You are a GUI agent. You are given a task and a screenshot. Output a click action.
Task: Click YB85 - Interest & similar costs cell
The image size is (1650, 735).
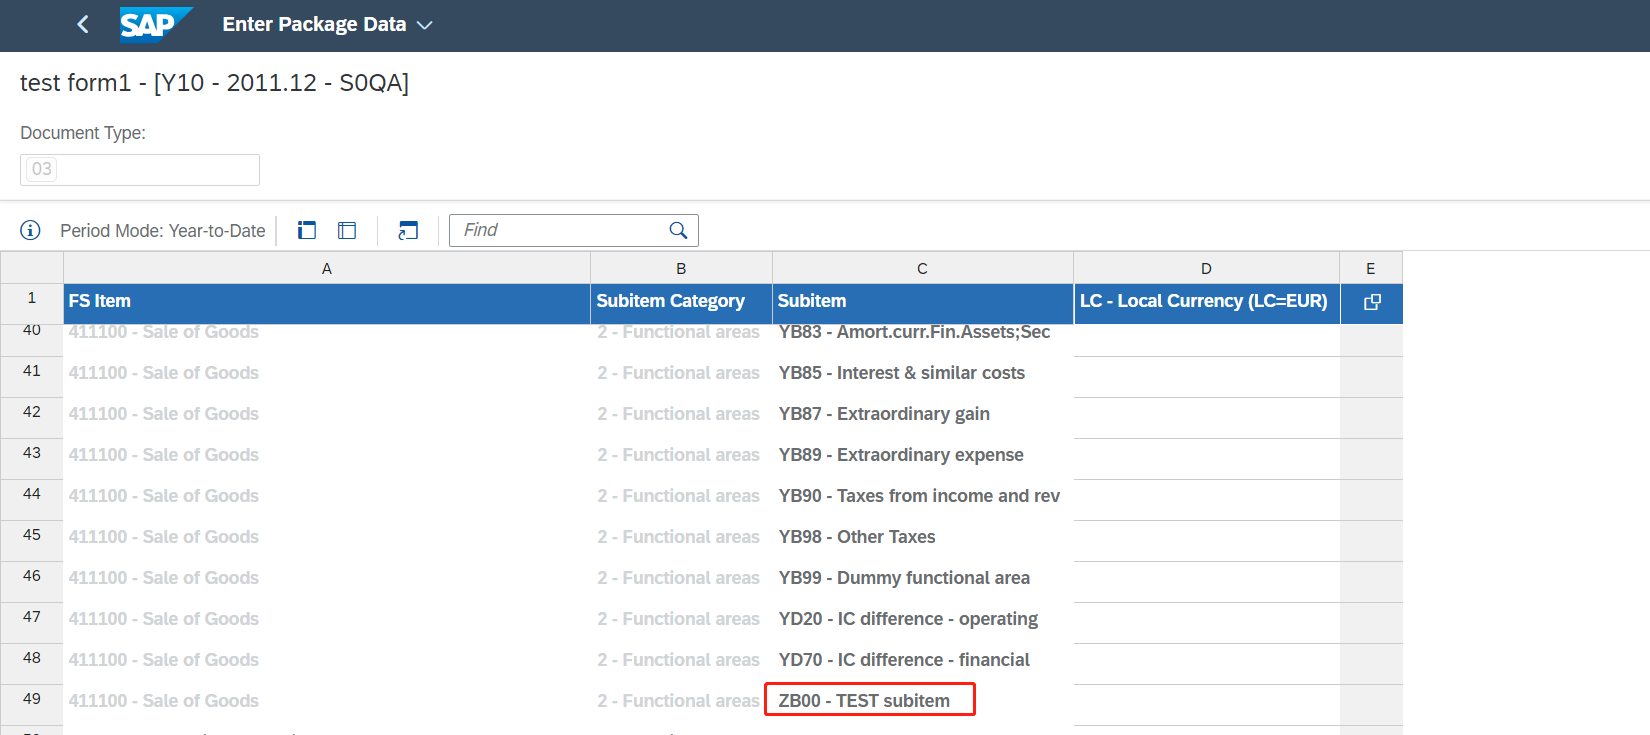pyautogui.click(x=923, y=376)
